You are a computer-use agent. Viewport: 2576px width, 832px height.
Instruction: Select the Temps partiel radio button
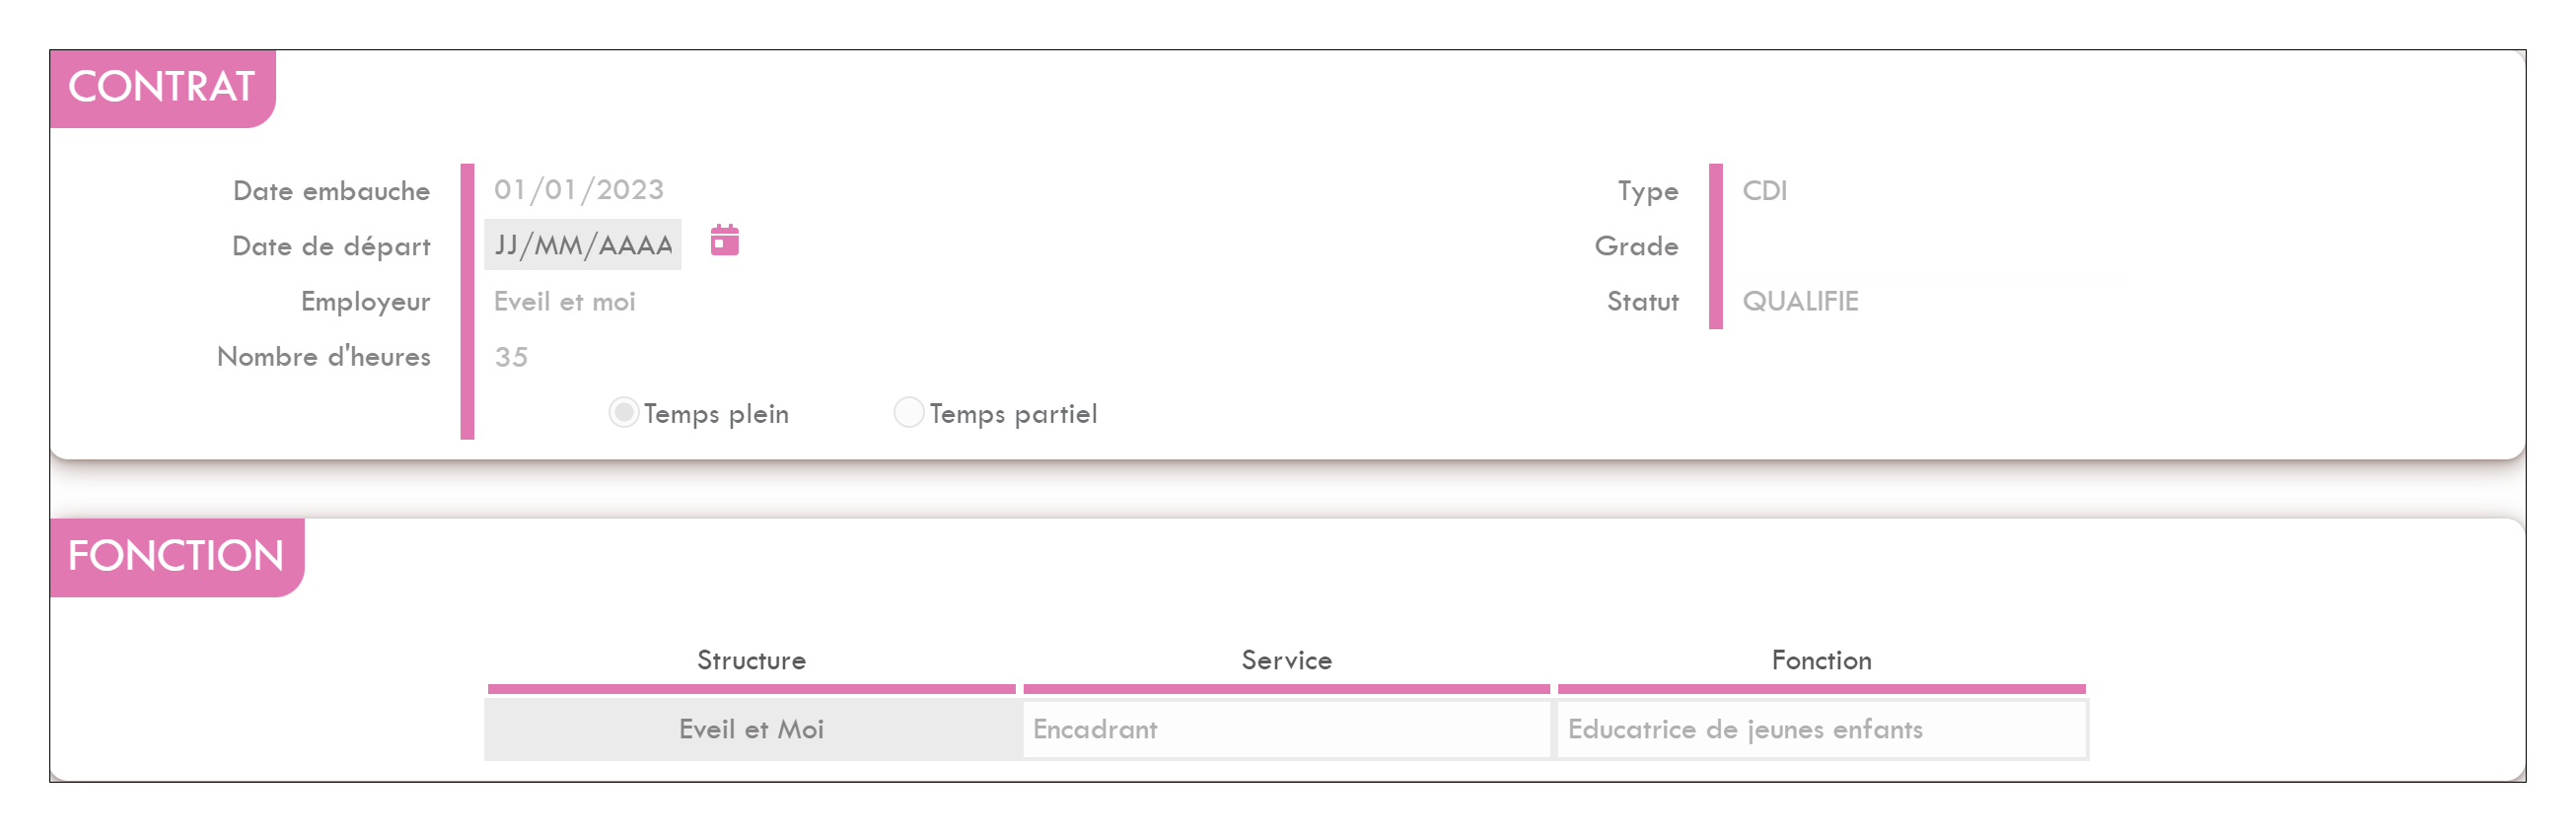coord(908,413)
